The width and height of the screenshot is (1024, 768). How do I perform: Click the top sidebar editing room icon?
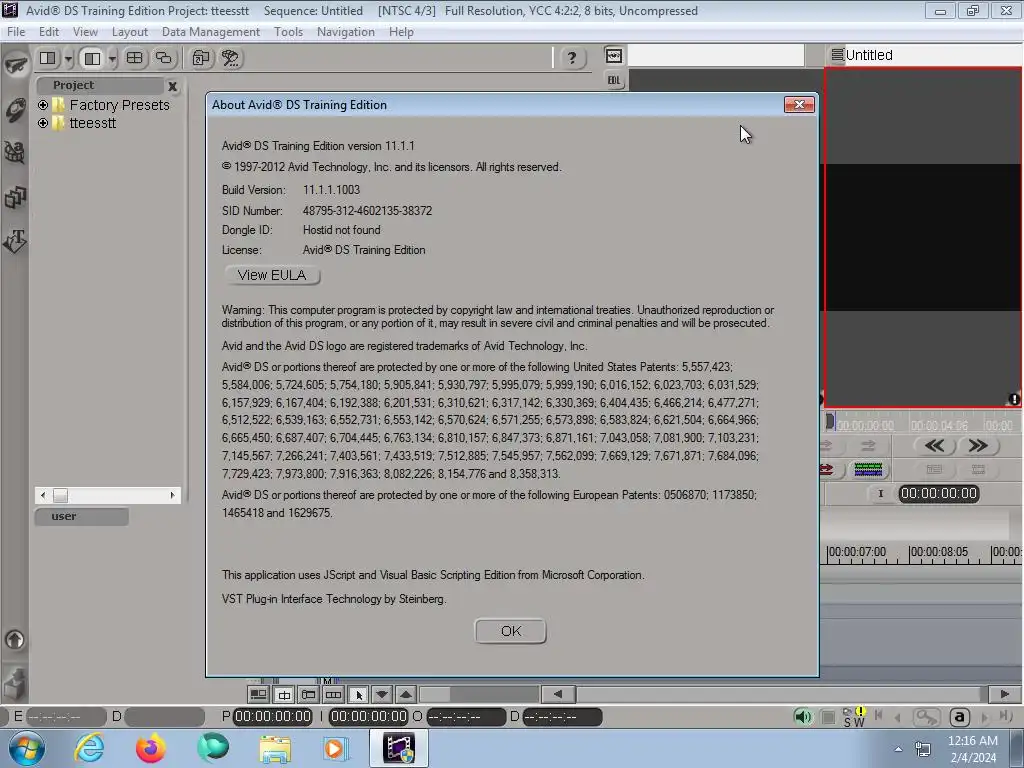15,65
